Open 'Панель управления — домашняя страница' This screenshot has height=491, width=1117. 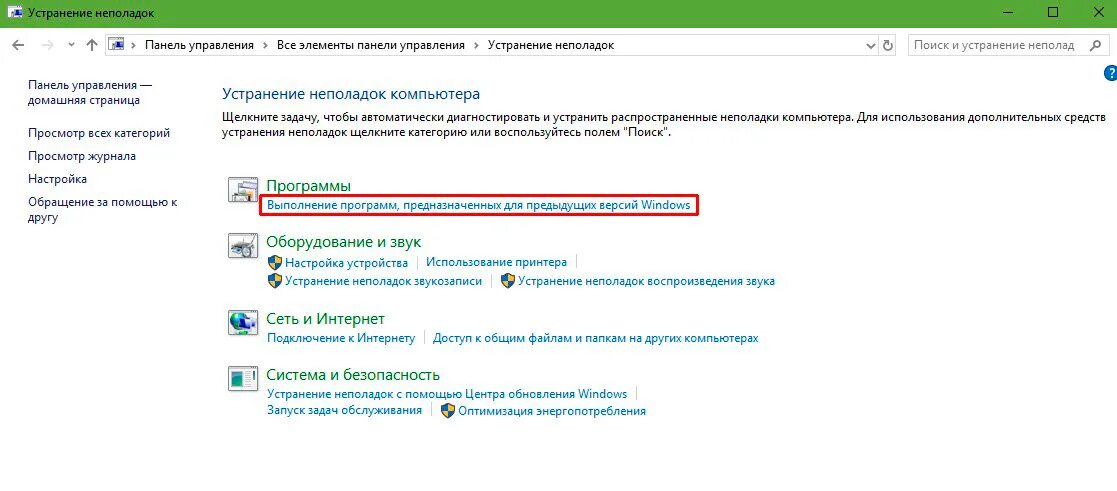click(x=90, y=93)
